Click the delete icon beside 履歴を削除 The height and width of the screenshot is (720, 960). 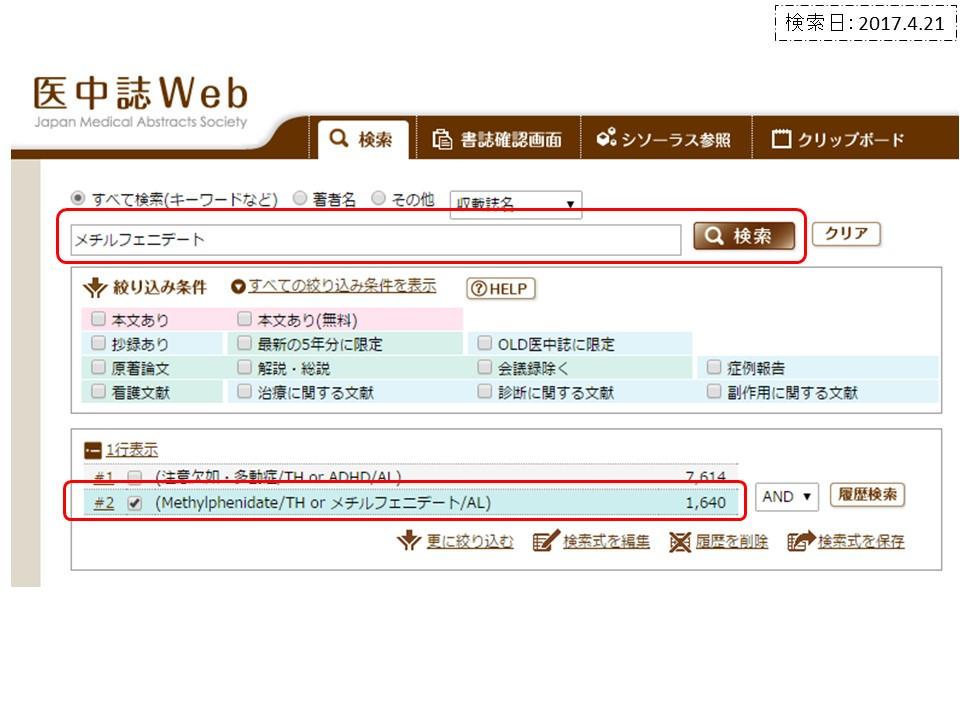pos(680,541)
